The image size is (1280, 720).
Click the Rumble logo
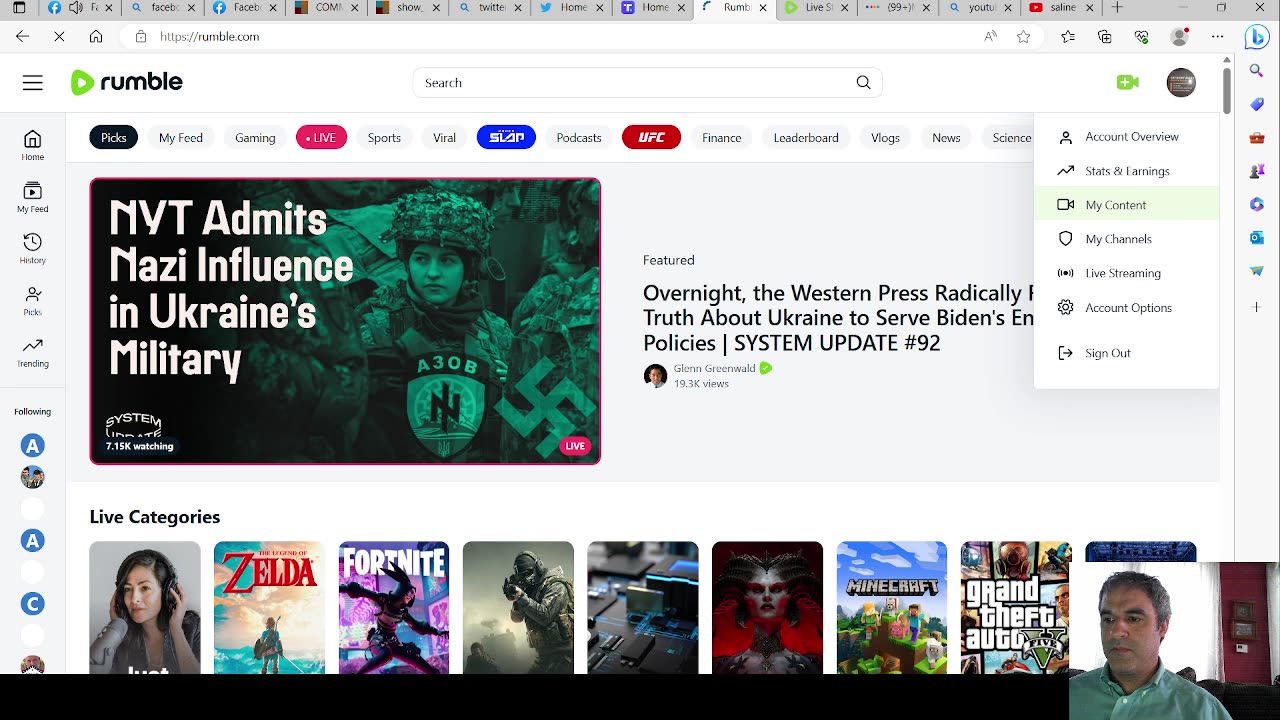click(x=127, y=82)
